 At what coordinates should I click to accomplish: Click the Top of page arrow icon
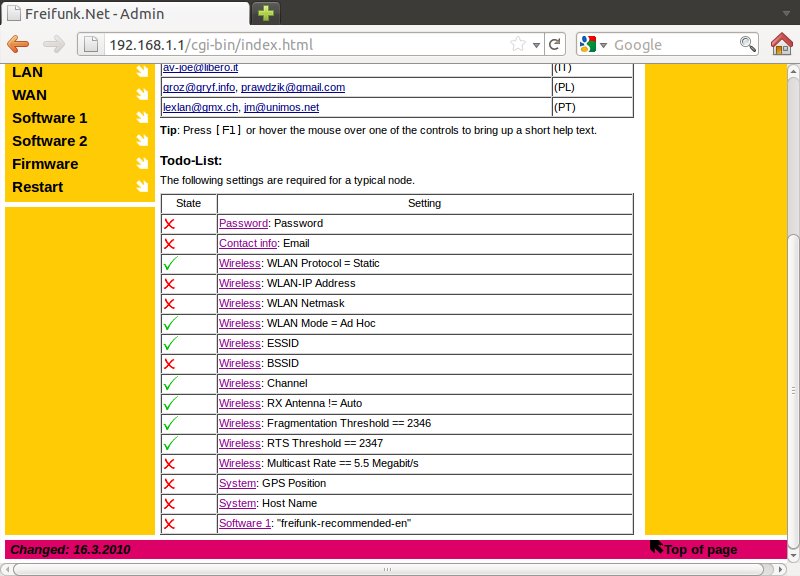(x=656, y=547)
